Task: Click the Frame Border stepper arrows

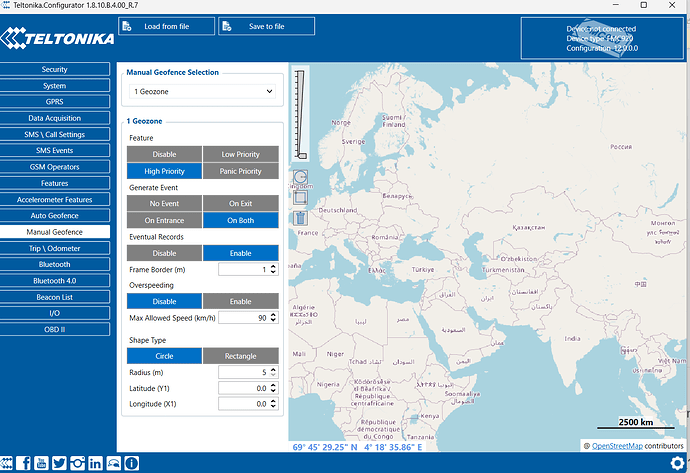Action: click(x=273, y=270)
